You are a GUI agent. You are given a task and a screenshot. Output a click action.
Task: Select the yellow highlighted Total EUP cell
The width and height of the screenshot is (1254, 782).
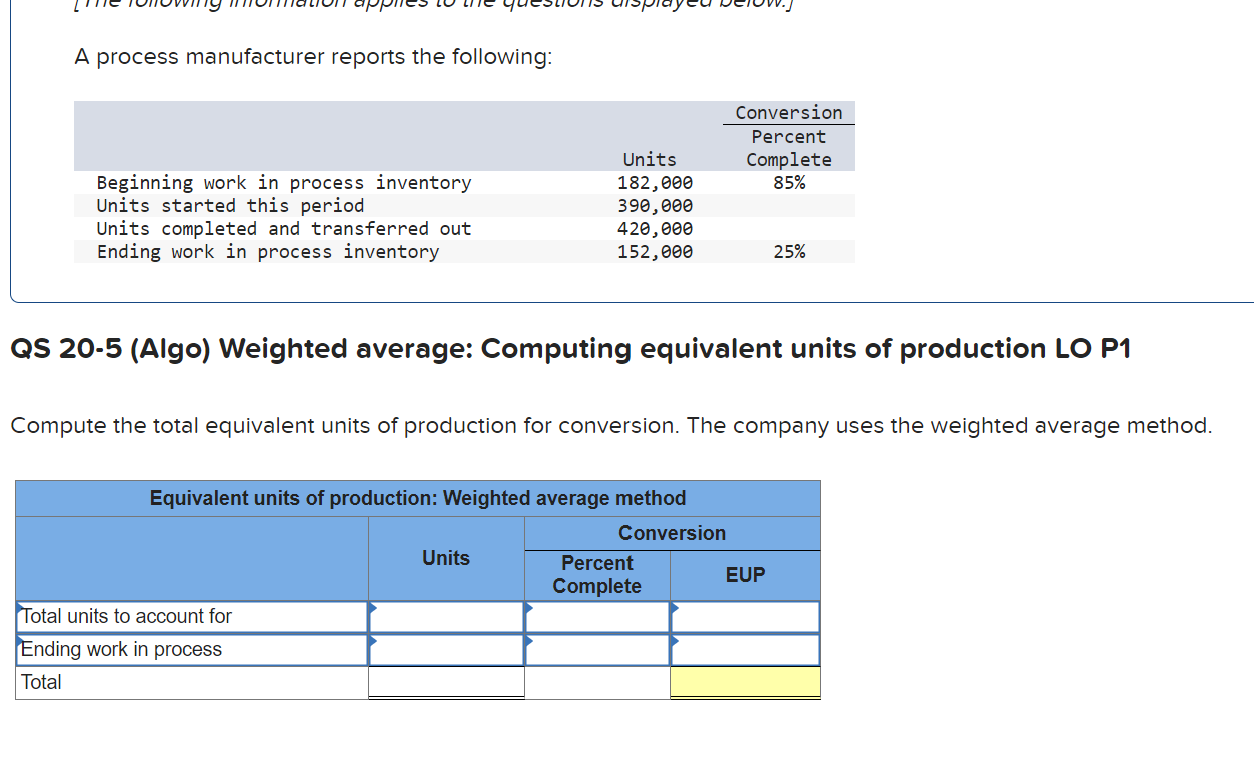[x=745, y=682]
